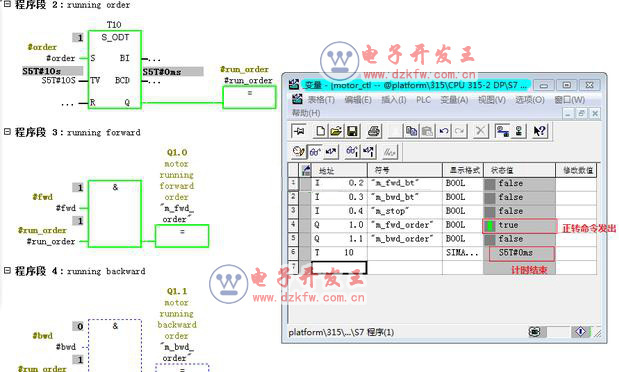Open the context help pointer tool
The image size is (619, 372).
tap(539, 131)
